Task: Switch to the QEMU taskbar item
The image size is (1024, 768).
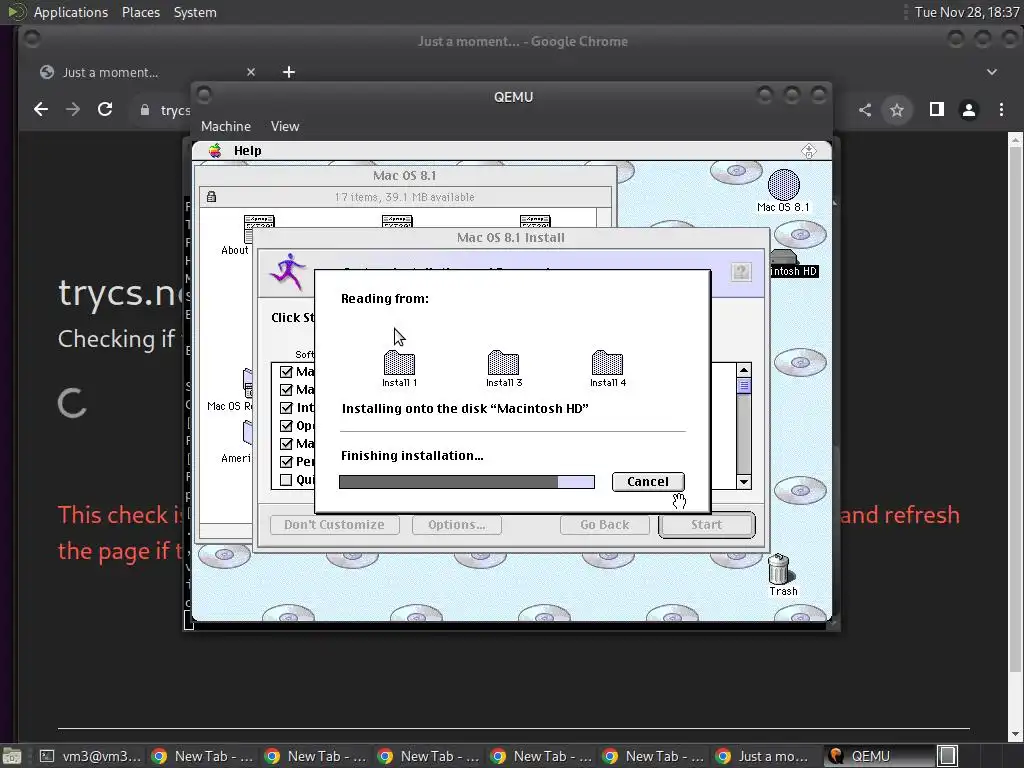Action: coord(879,756)
